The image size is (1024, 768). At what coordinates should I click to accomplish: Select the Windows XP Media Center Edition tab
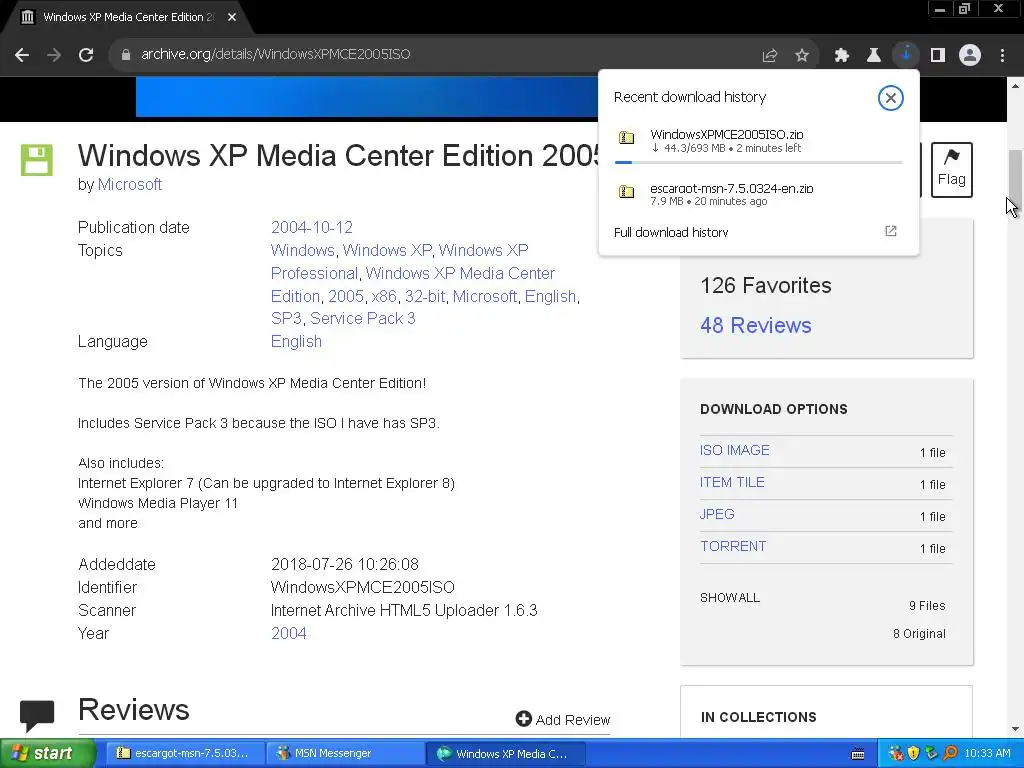click(x=127, y=18)
